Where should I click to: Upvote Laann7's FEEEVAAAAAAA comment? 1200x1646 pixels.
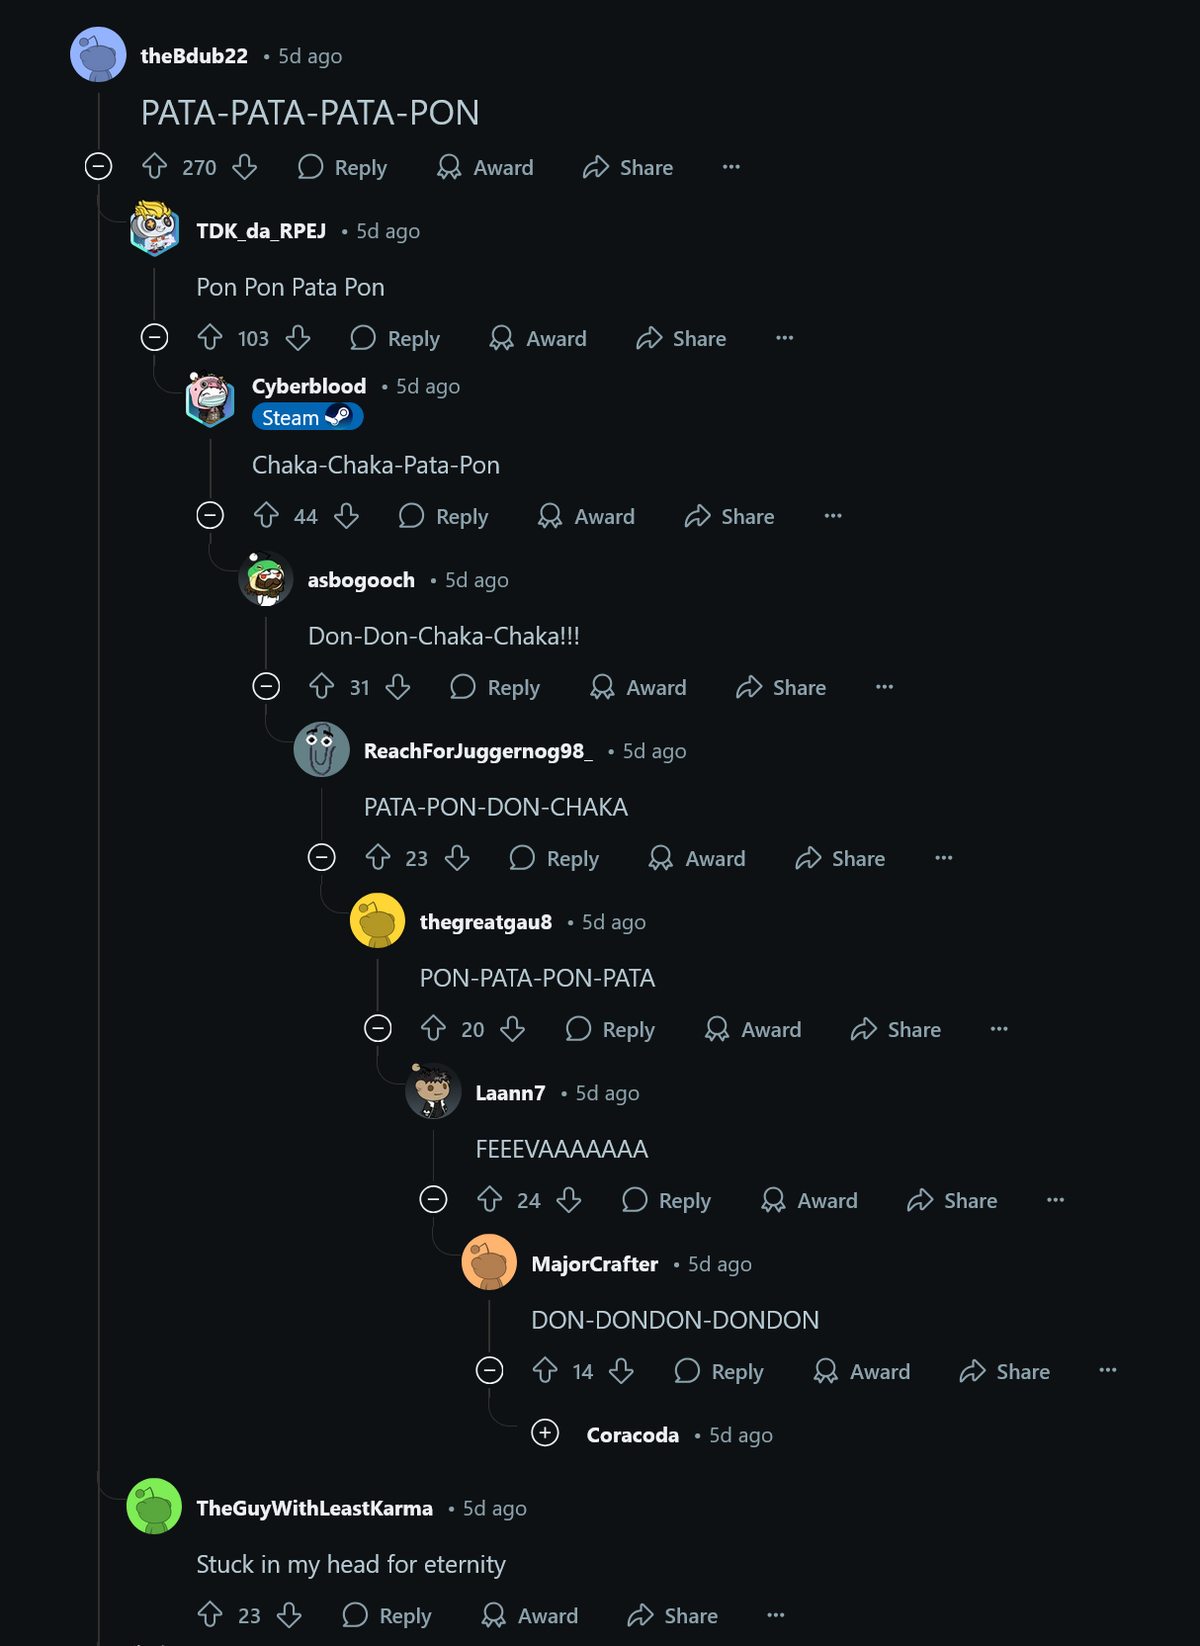pos(490,1200)
